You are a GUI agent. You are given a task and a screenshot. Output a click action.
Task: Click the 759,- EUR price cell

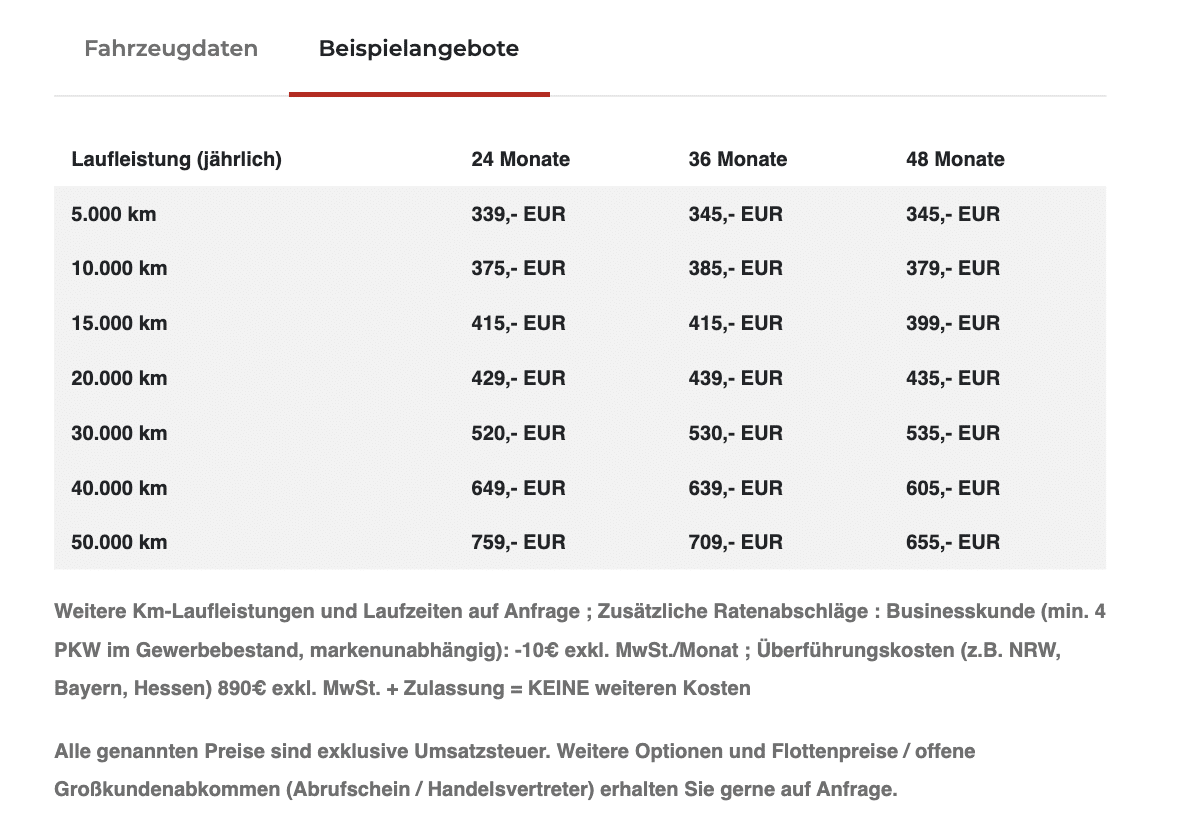(x=518, y=542)
